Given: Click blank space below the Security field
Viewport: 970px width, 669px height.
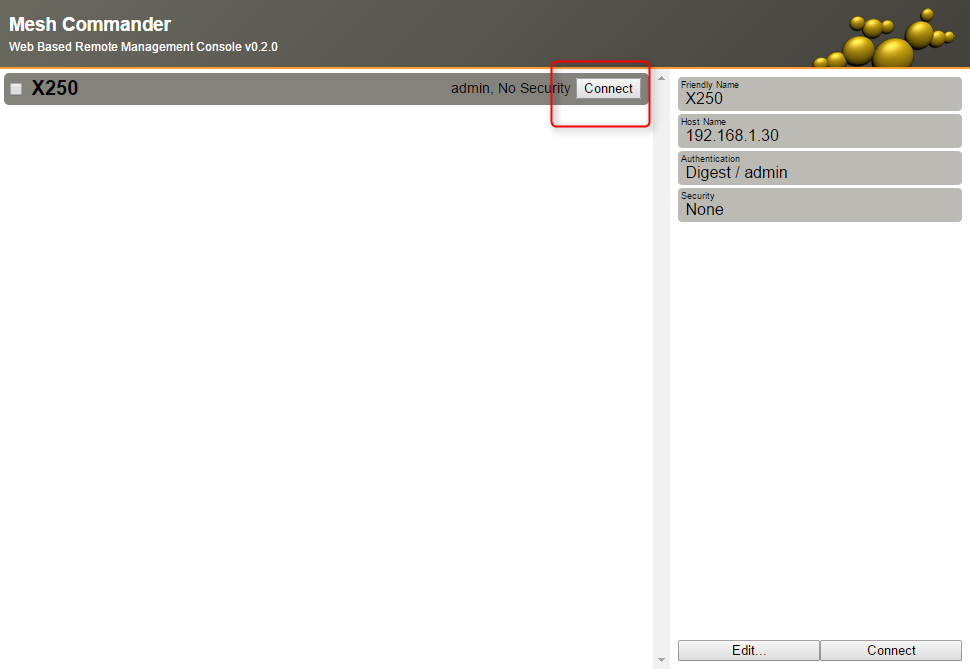Looking at the screenshot, I should point(819,420).
